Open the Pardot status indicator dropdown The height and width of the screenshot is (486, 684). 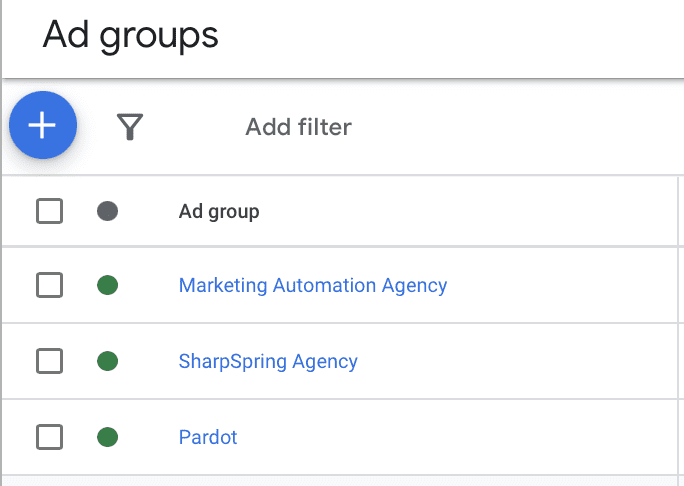pos(108,437)
